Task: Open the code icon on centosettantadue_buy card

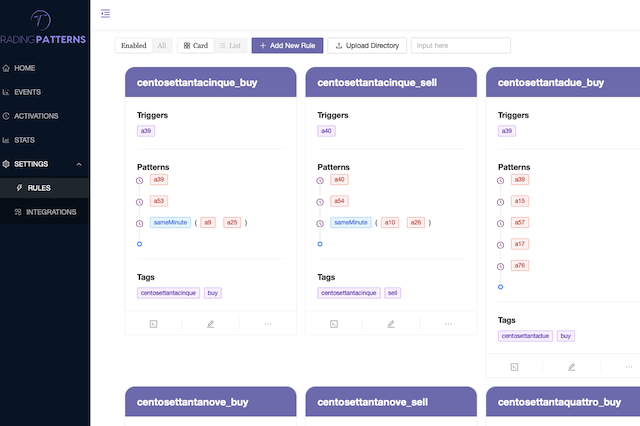Action: [514, 367]
